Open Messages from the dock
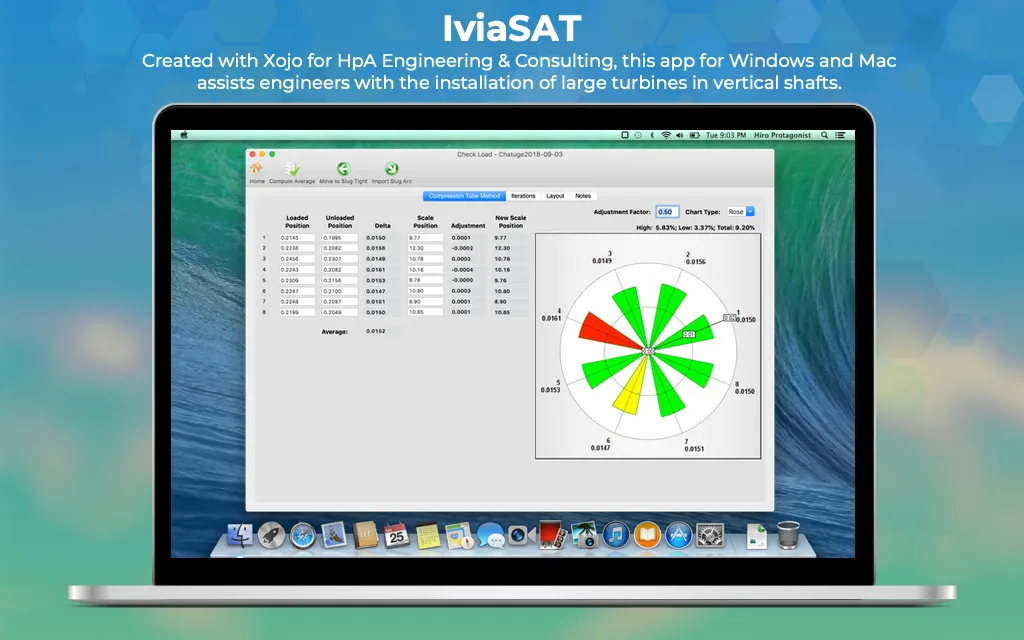The height and width of the screenshot is (640, 1024). point(490,536)
